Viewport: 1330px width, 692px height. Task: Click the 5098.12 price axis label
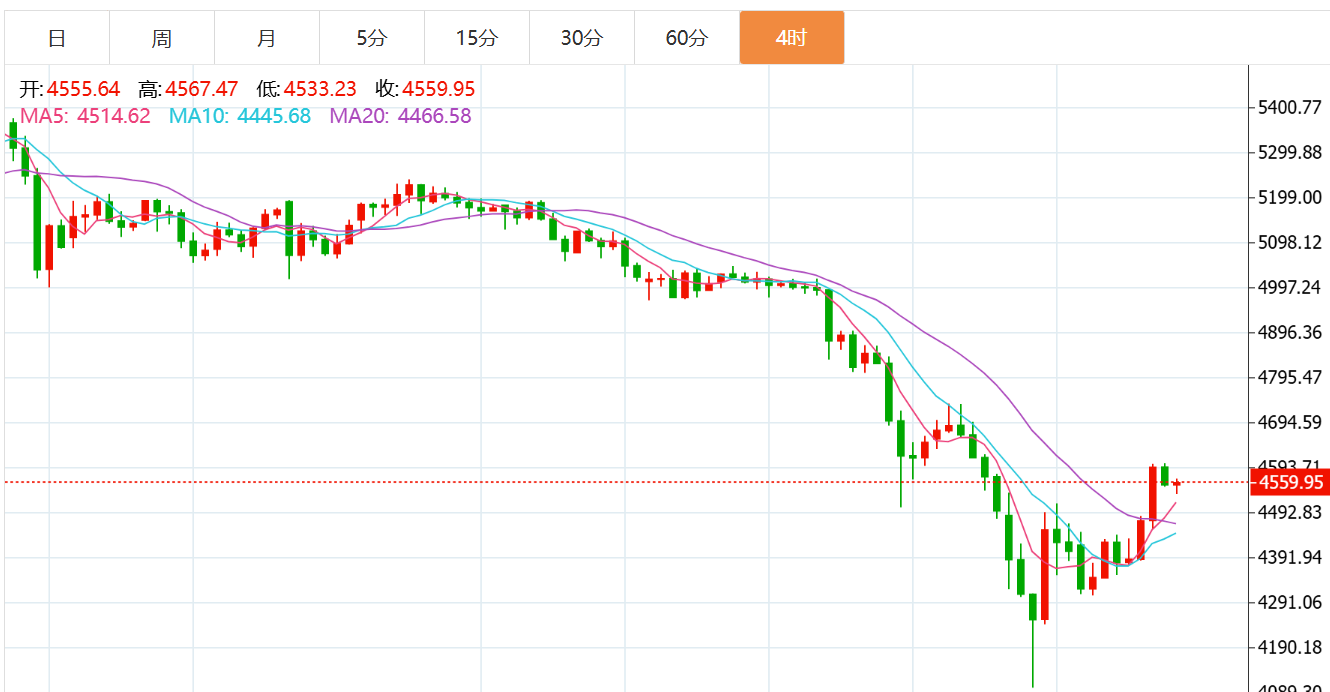[1291, 242]
